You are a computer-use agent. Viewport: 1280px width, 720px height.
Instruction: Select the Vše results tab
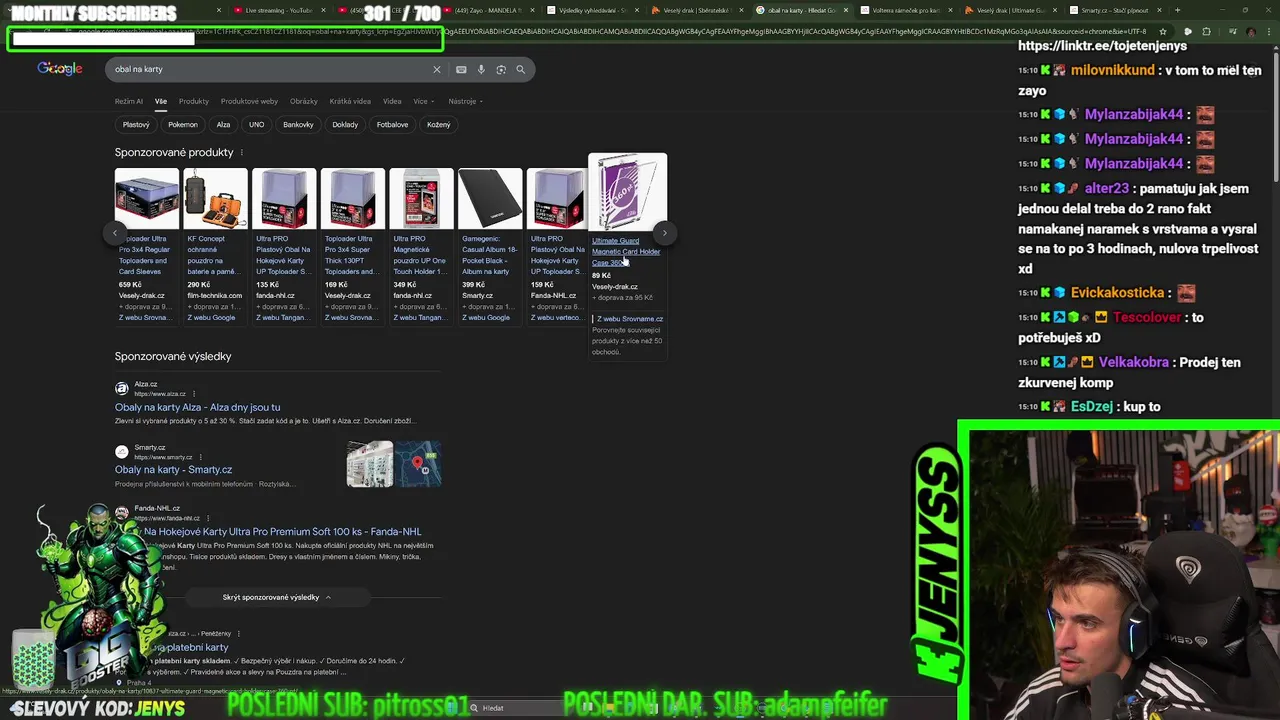160,101
